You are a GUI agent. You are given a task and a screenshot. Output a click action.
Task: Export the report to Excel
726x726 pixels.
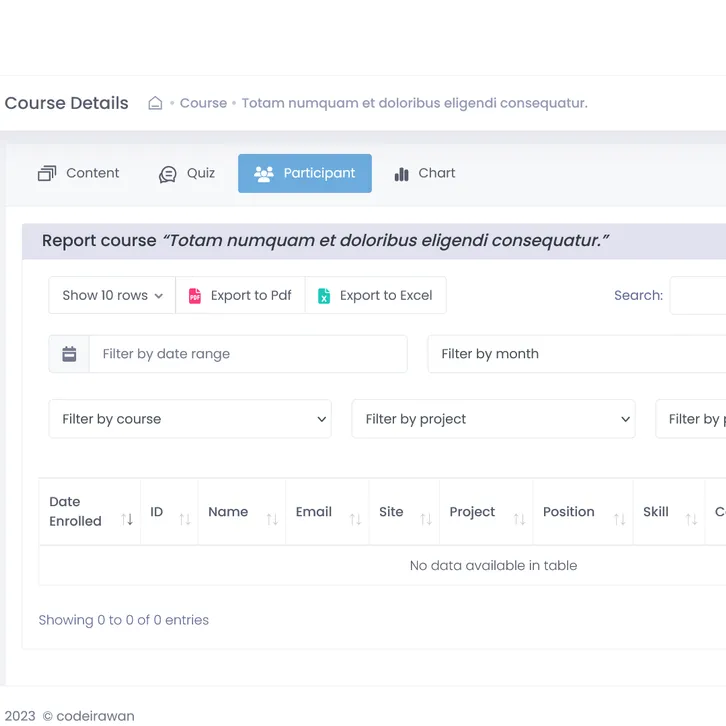pos(375,295)
